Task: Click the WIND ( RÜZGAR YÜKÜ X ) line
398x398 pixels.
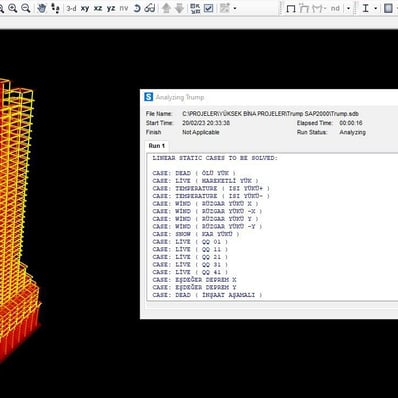Action: coord(205,204)
